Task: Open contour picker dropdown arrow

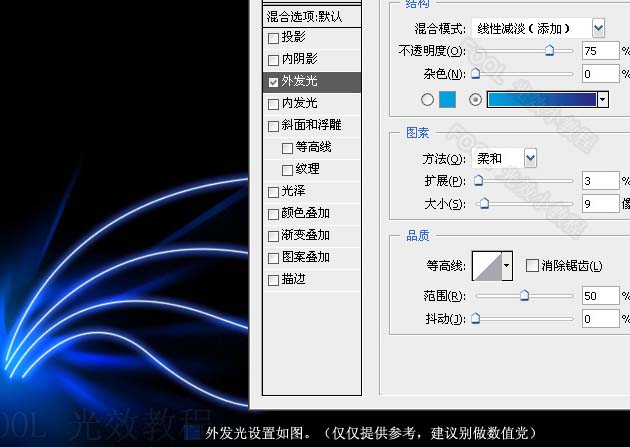Action: pos(507,266)
